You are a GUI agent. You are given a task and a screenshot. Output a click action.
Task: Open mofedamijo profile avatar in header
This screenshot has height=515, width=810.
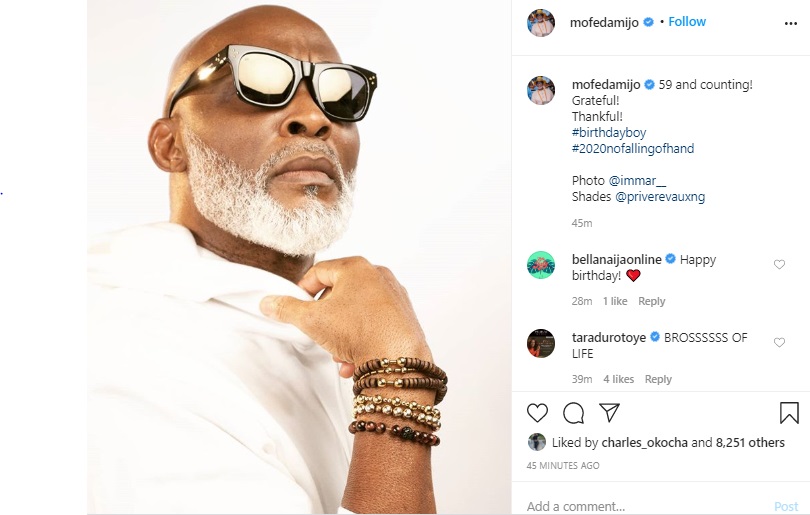[x=541, y=23]
